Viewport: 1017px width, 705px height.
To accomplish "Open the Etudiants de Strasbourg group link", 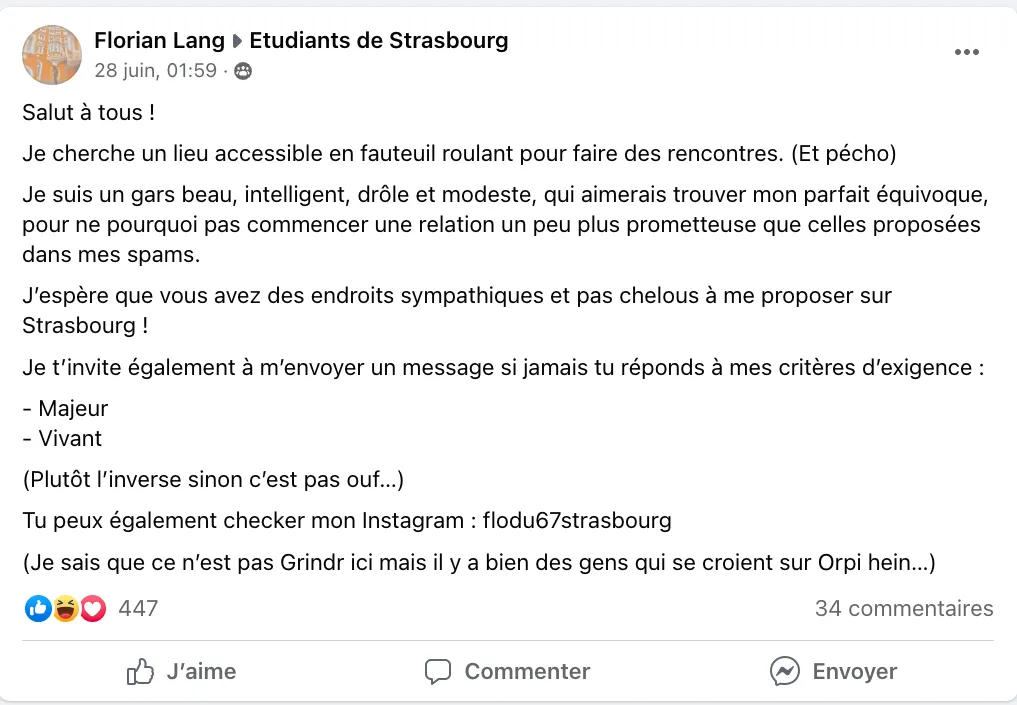I will click(378, 41).
